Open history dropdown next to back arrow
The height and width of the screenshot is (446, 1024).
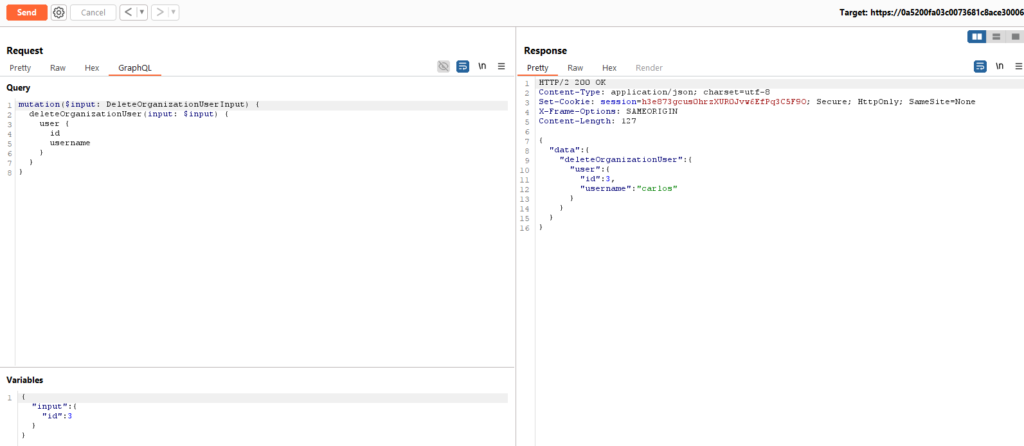tap(142, 12)
